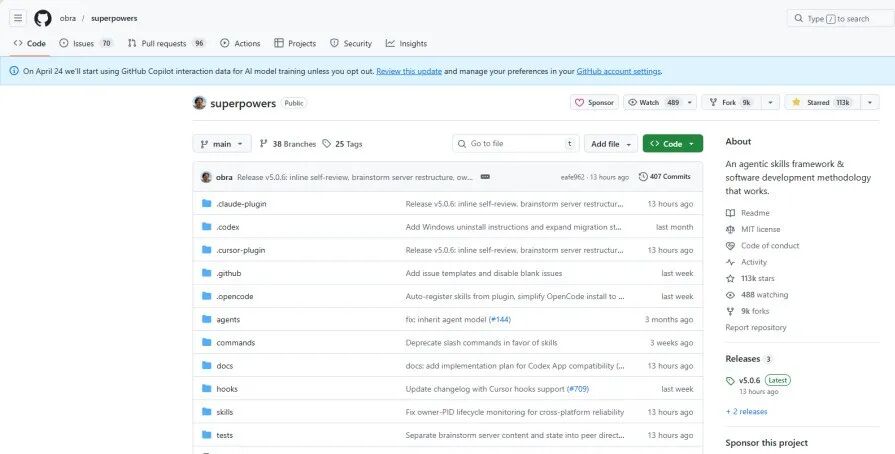895x454 pixels.
Task: Open the docs folder
Action: coord(225,365)
